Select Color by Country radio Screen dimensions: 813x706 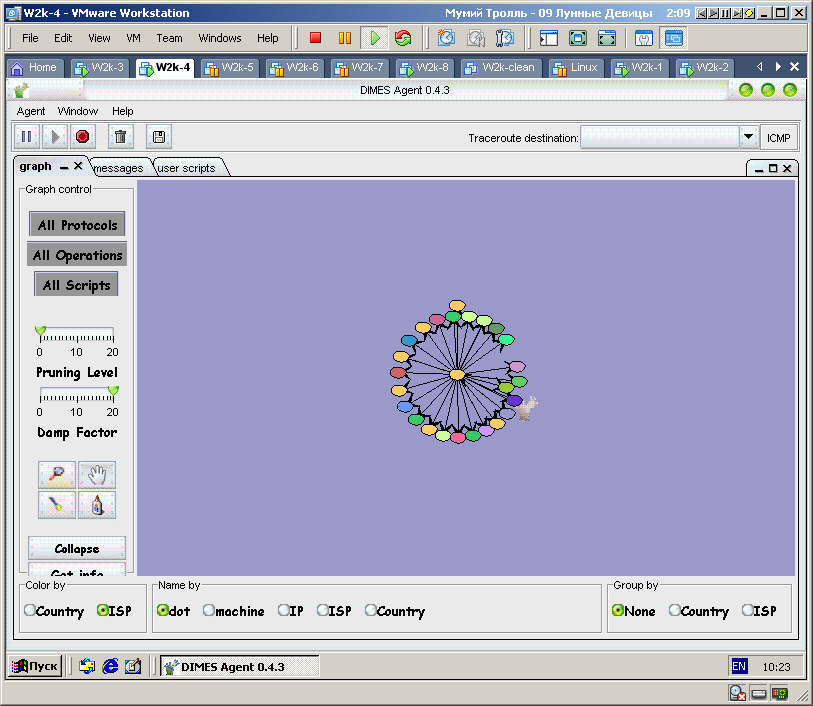(54, 611)
